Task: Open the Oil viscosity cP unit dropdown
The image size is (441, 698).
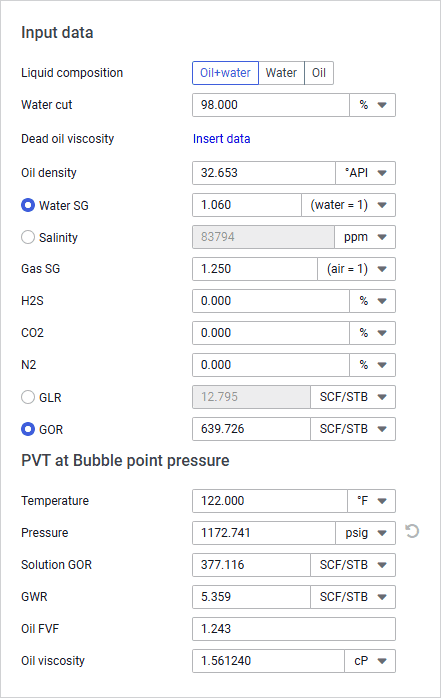Action: click(x=370, y=661)
